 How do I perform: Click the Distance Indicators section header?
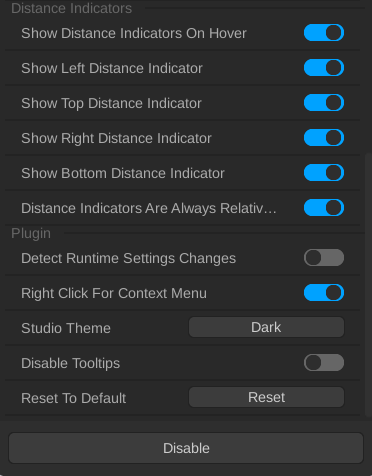pos(71,8)
